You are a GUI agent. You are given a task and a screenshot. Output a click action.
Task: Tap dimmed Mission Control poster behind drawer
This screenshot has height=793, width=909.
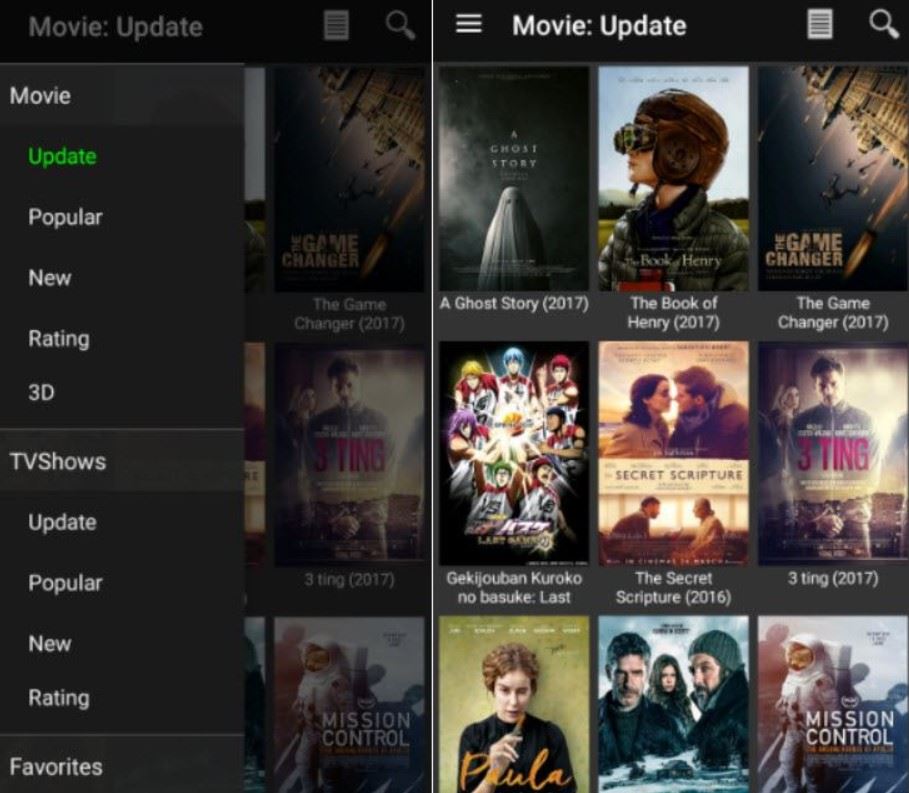[350, 705]
